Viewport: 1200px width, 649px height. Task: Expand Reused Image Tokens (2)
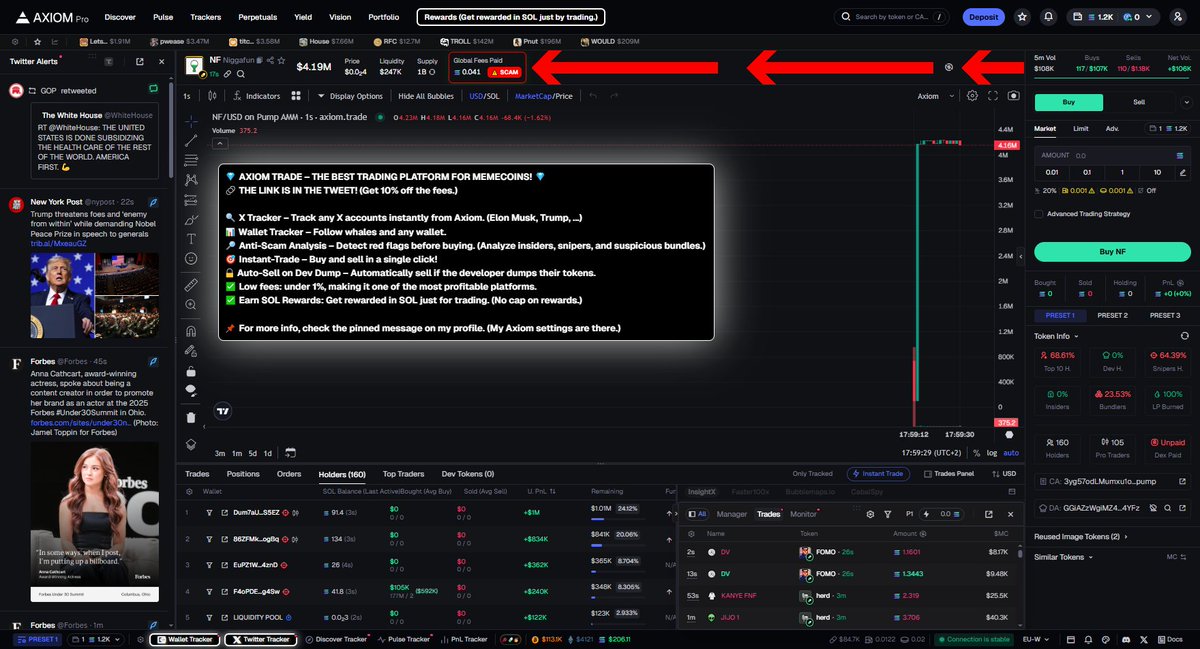tap(1079, 537)
